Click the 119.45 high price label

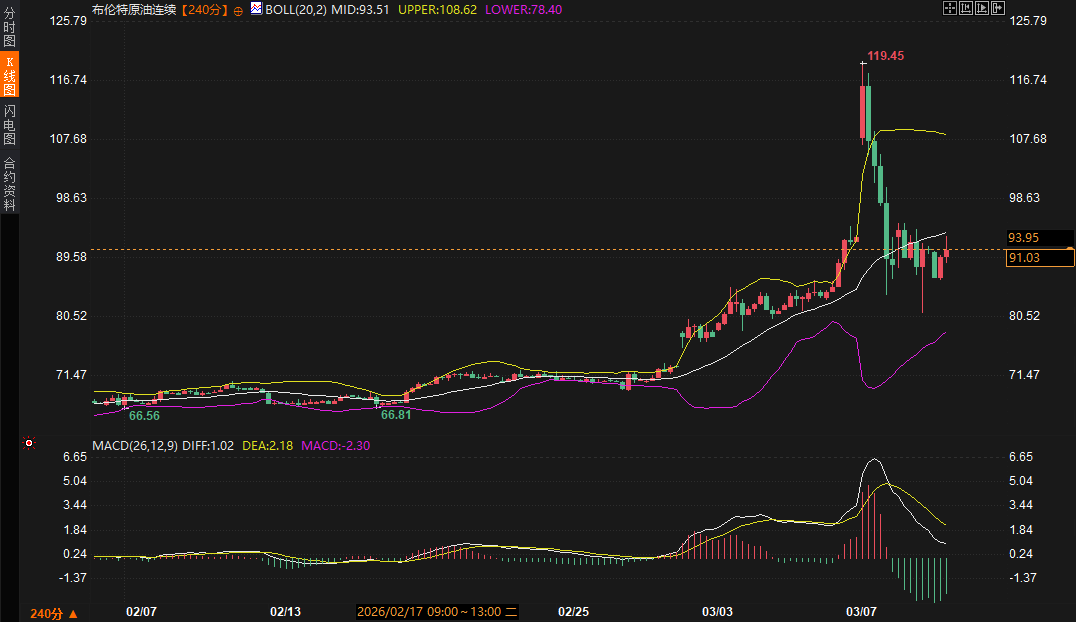pyautogui.click(x=885, y=56)
